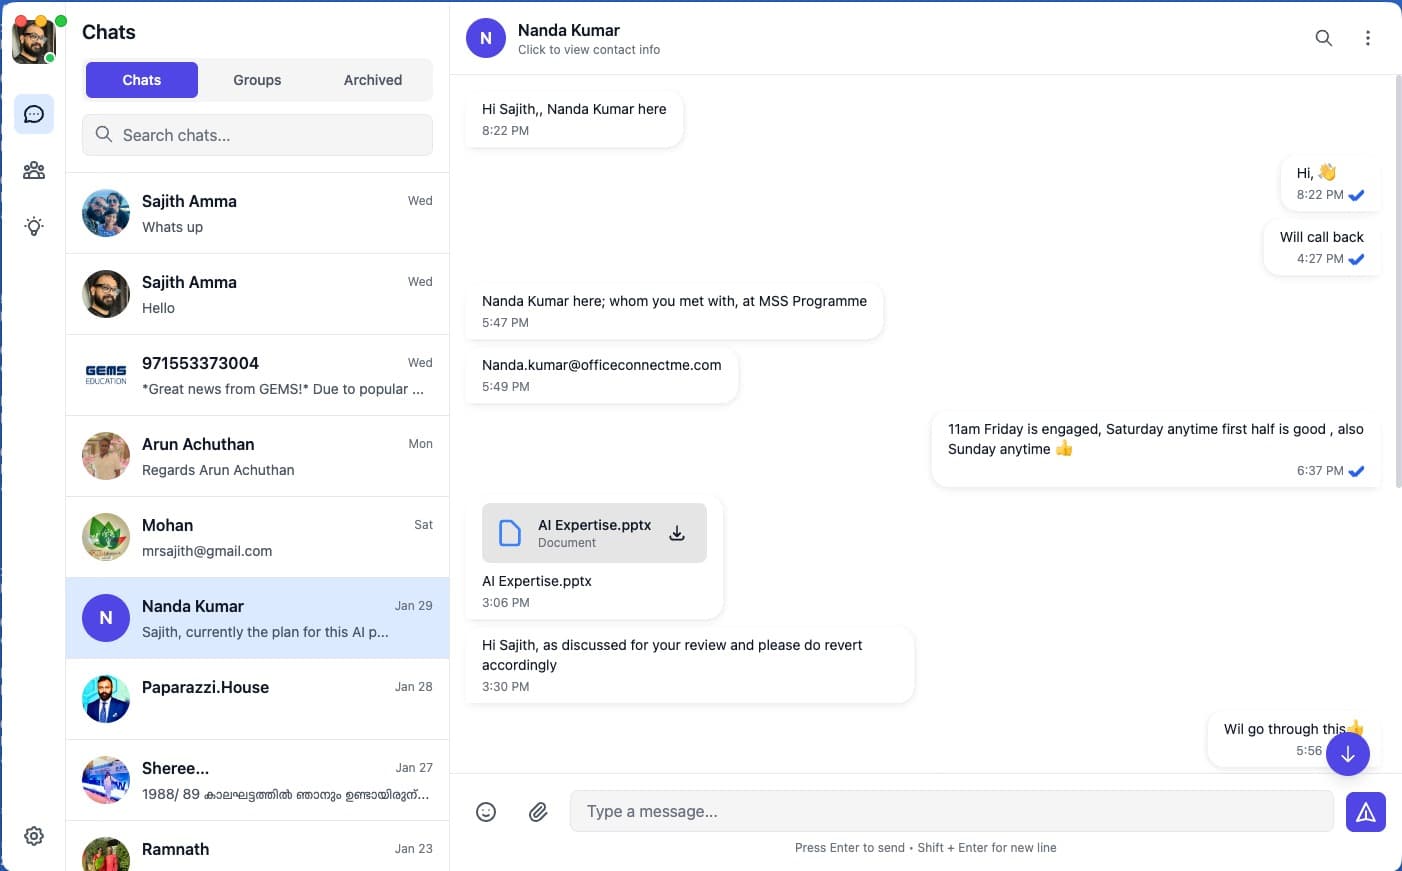Open the three-dot more options menu
Screen dimensions: 1402x871
click(x=1367, y=38)
